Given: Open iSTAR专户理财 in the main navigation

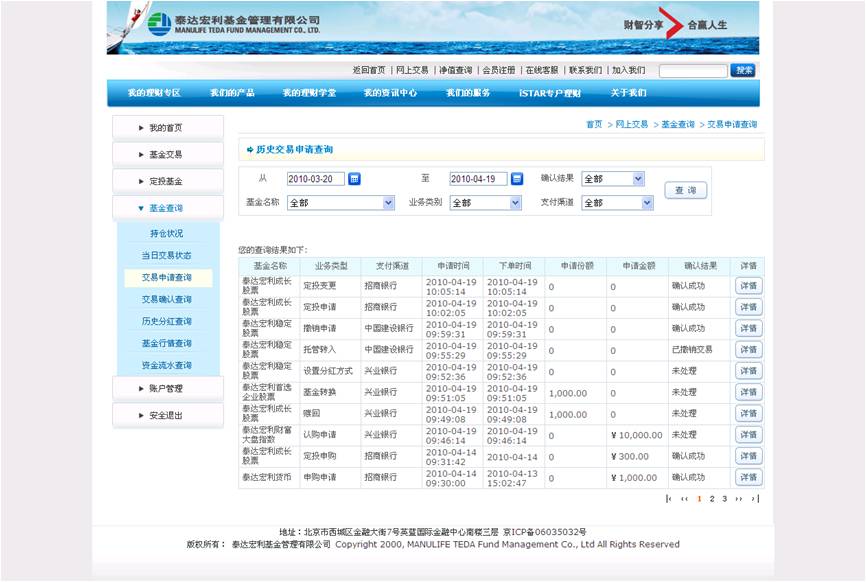Looking at the screenshot, I should pos(550,93).
